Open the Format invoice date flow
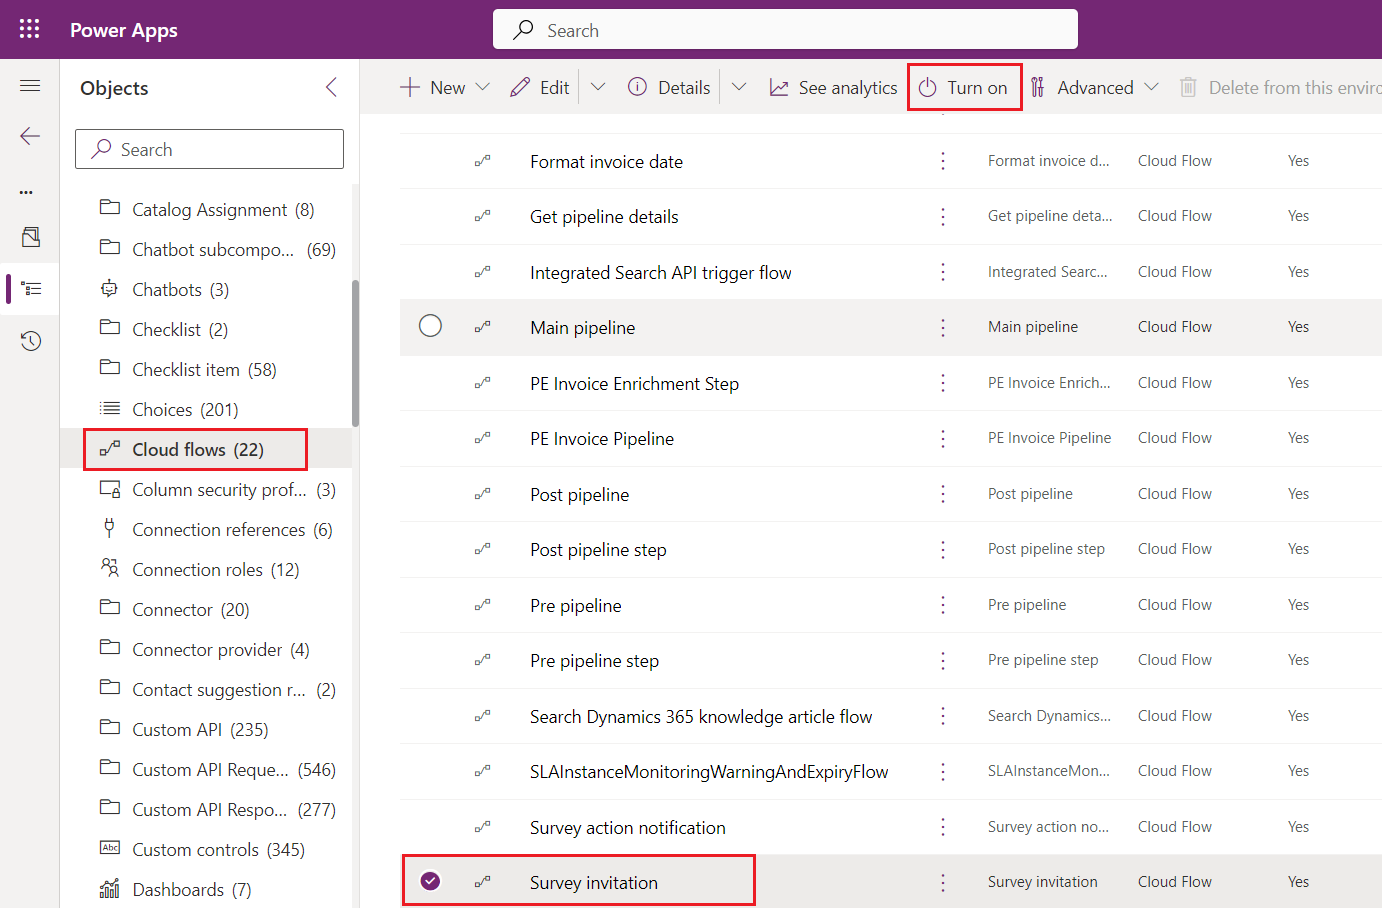1382x908 pixels. (606, 161)
